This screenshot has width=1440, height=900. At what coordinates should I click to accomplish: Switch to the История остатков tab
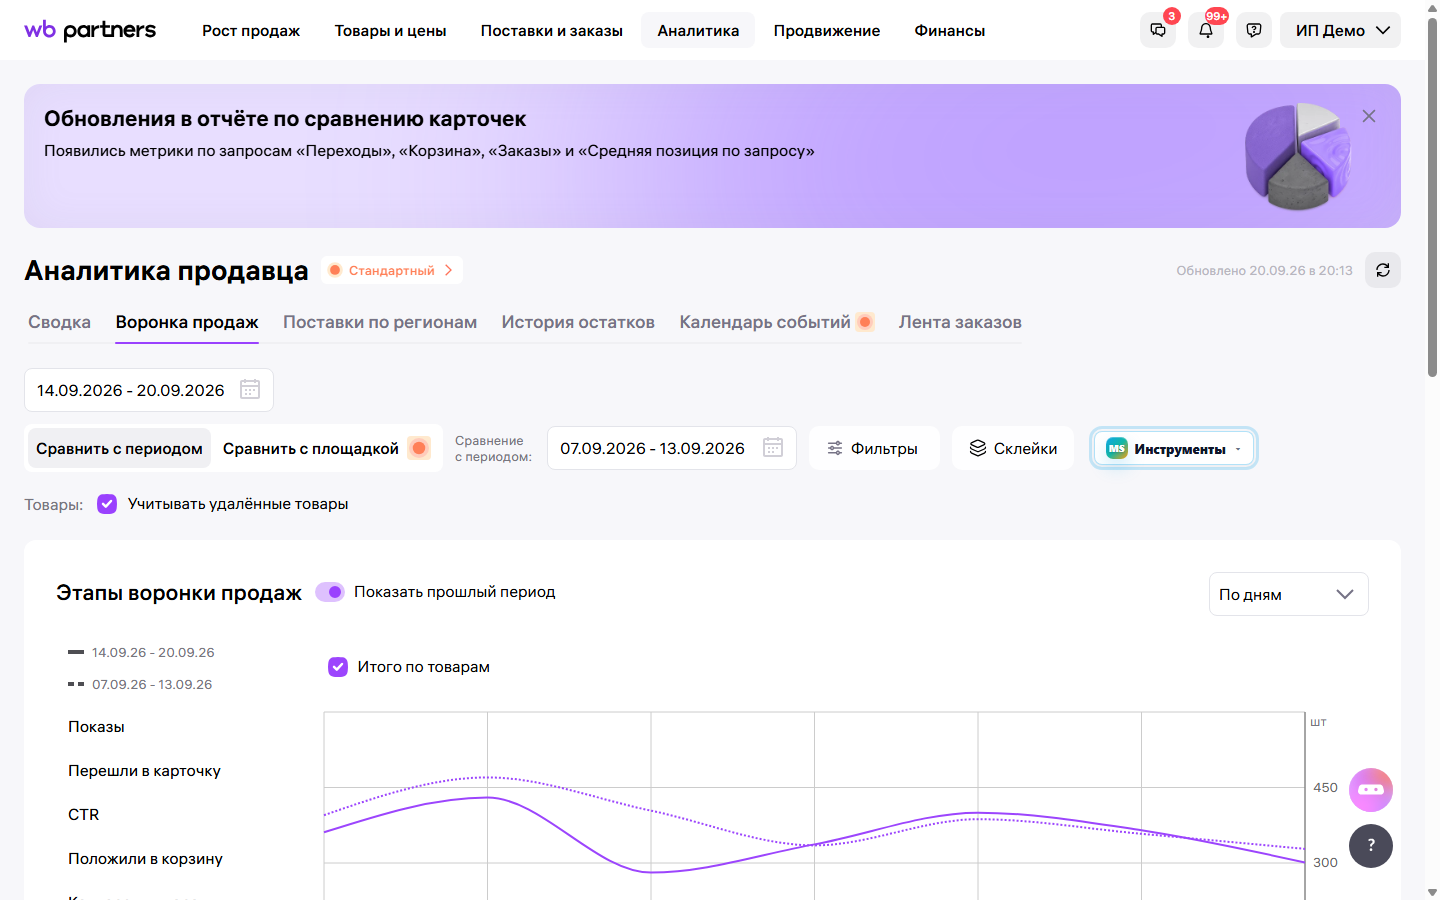point(578,322)
